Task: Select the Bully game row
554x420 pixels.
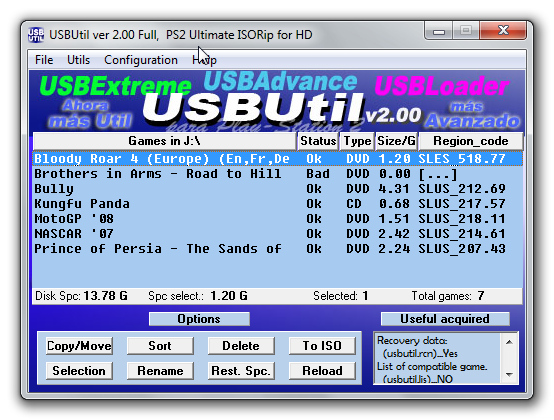Action: point(277,189)
